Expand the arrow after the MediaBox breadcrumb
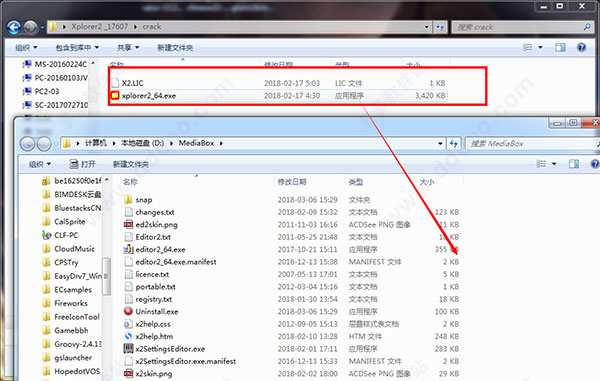Image resolution: width=600 pixels, height=381 pixels. [x=221, y=143]
